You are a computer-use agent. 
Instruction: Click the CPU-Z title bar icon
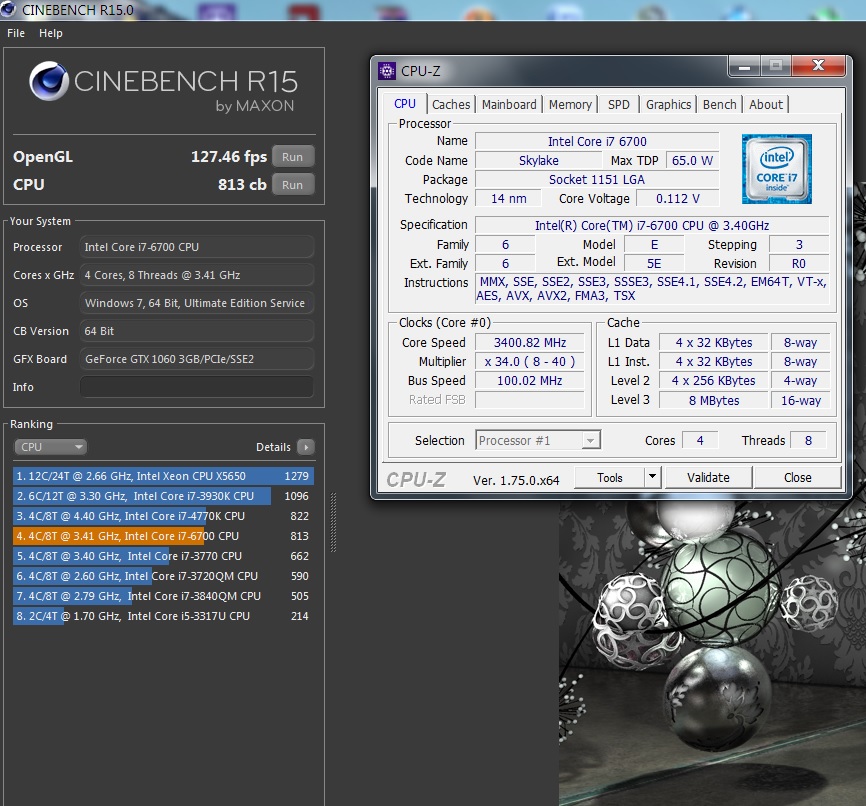pyautogui.click(x=387, y=70)
